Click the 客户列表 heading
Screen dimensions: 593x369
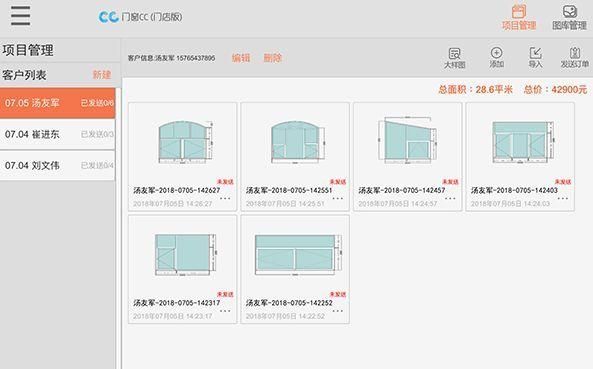coord(24,75)
